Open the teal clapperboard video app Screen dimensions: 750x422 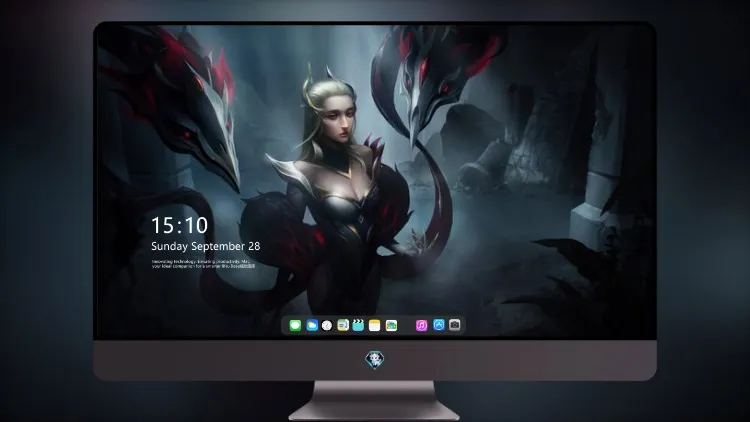[358, 325]
